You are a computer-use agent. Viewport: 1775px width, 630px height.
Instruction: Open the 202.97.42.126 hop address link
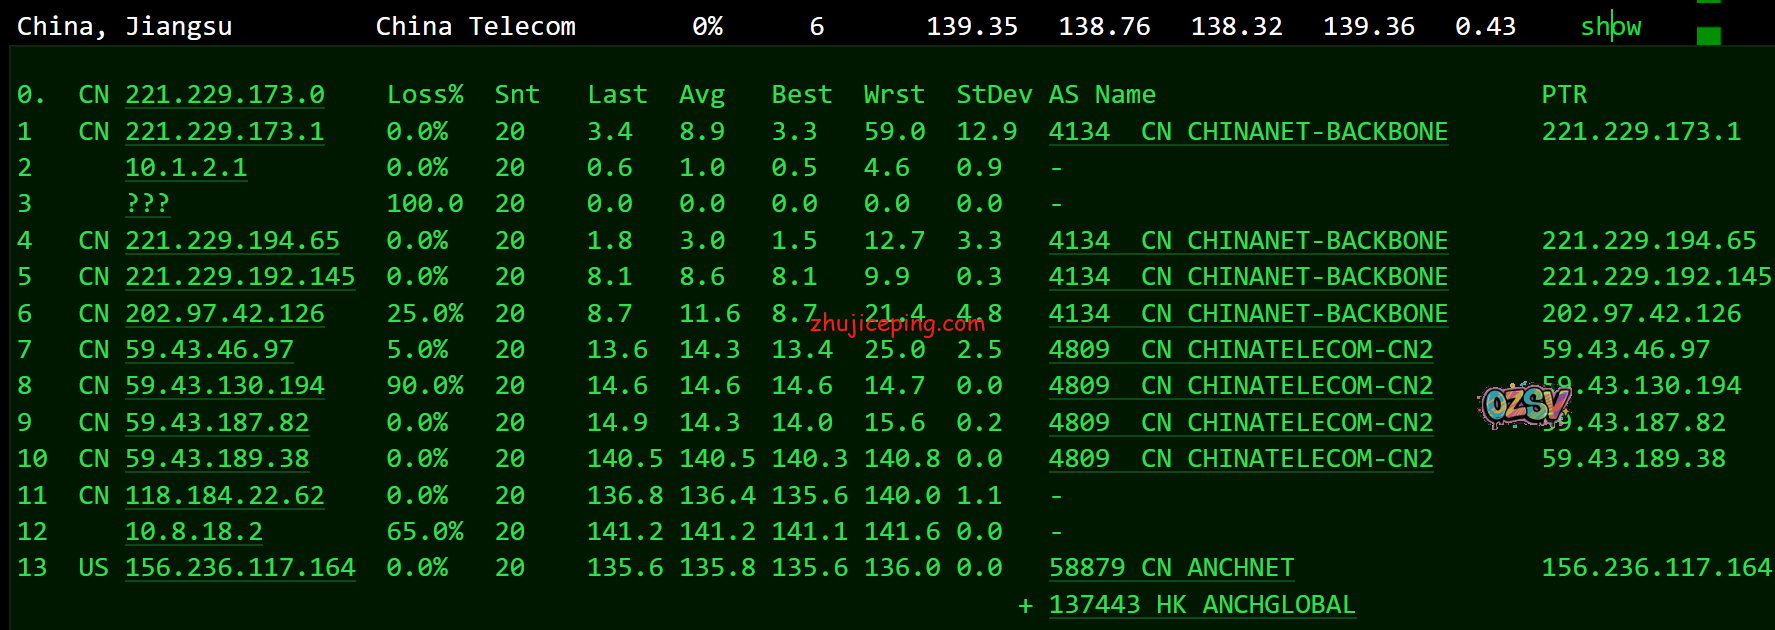[224, 314]
